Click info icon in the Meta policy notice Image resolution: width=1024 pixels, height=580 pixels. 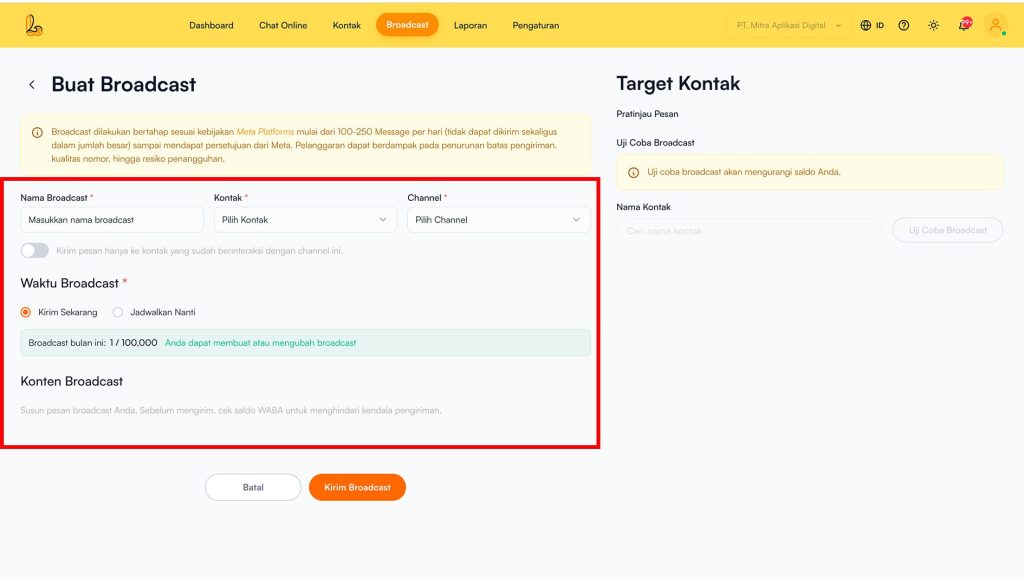tap(37, 132)
